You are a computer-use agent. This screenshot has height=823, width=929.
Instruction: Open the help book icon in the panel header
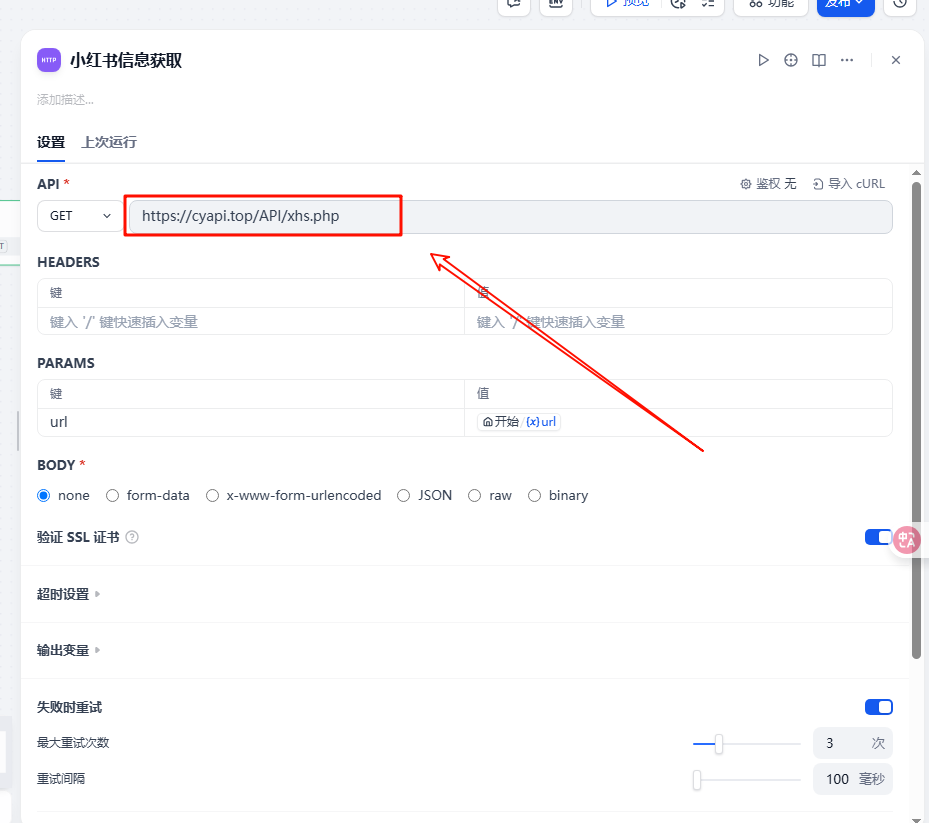pyautogui.click(x=819, y=60)
